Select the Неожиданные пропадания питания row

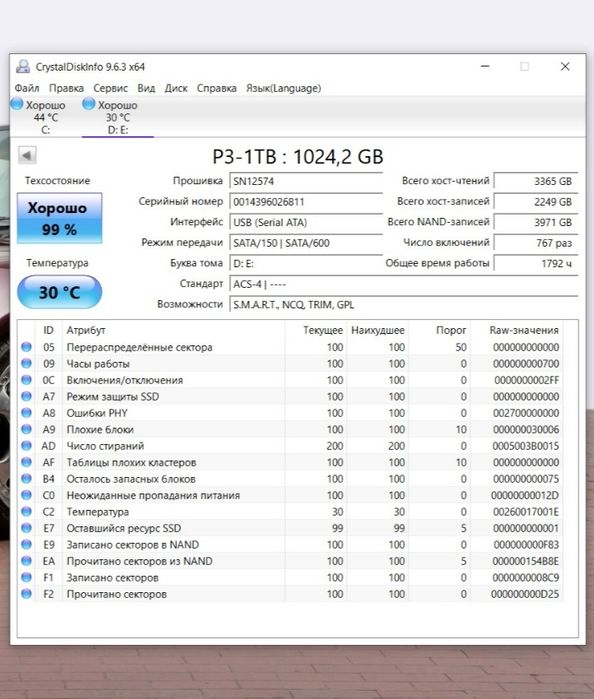coord(290,495)
